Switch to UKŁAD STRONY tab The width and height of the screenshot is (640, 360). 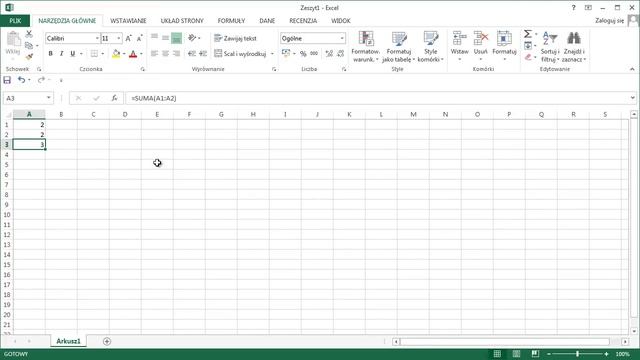click(x=182, y=20)
